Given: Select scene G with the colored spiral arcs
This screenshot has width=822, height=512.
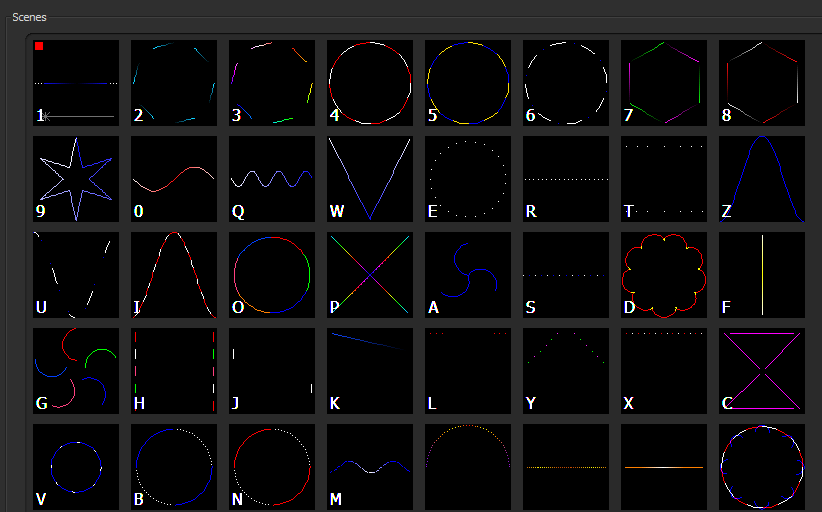Looking at the screenshot, I should coord(76,371).
